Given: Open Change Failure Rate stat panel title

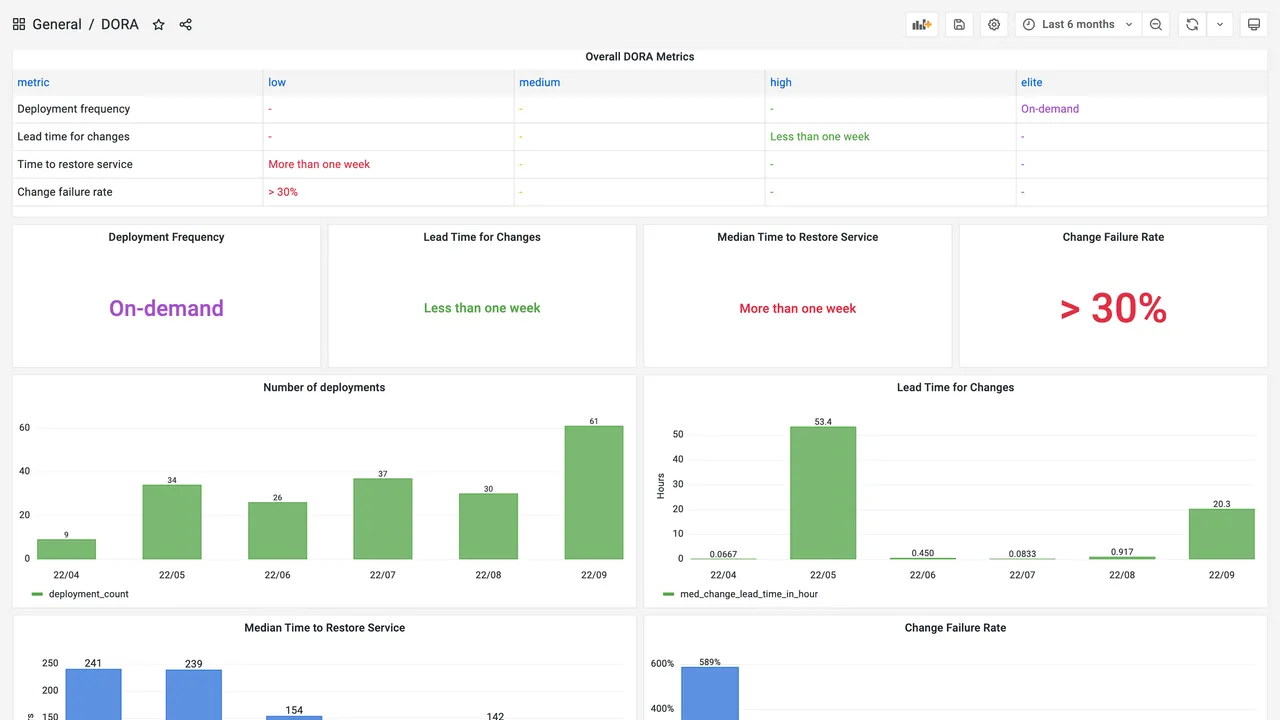Looking at the screenshot, I should pos(1113,237).
